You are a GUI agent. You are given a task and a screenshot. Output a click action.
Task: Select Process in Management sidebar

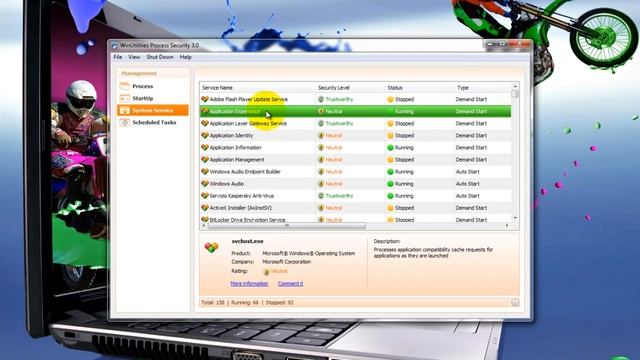(x=142, y=87)
